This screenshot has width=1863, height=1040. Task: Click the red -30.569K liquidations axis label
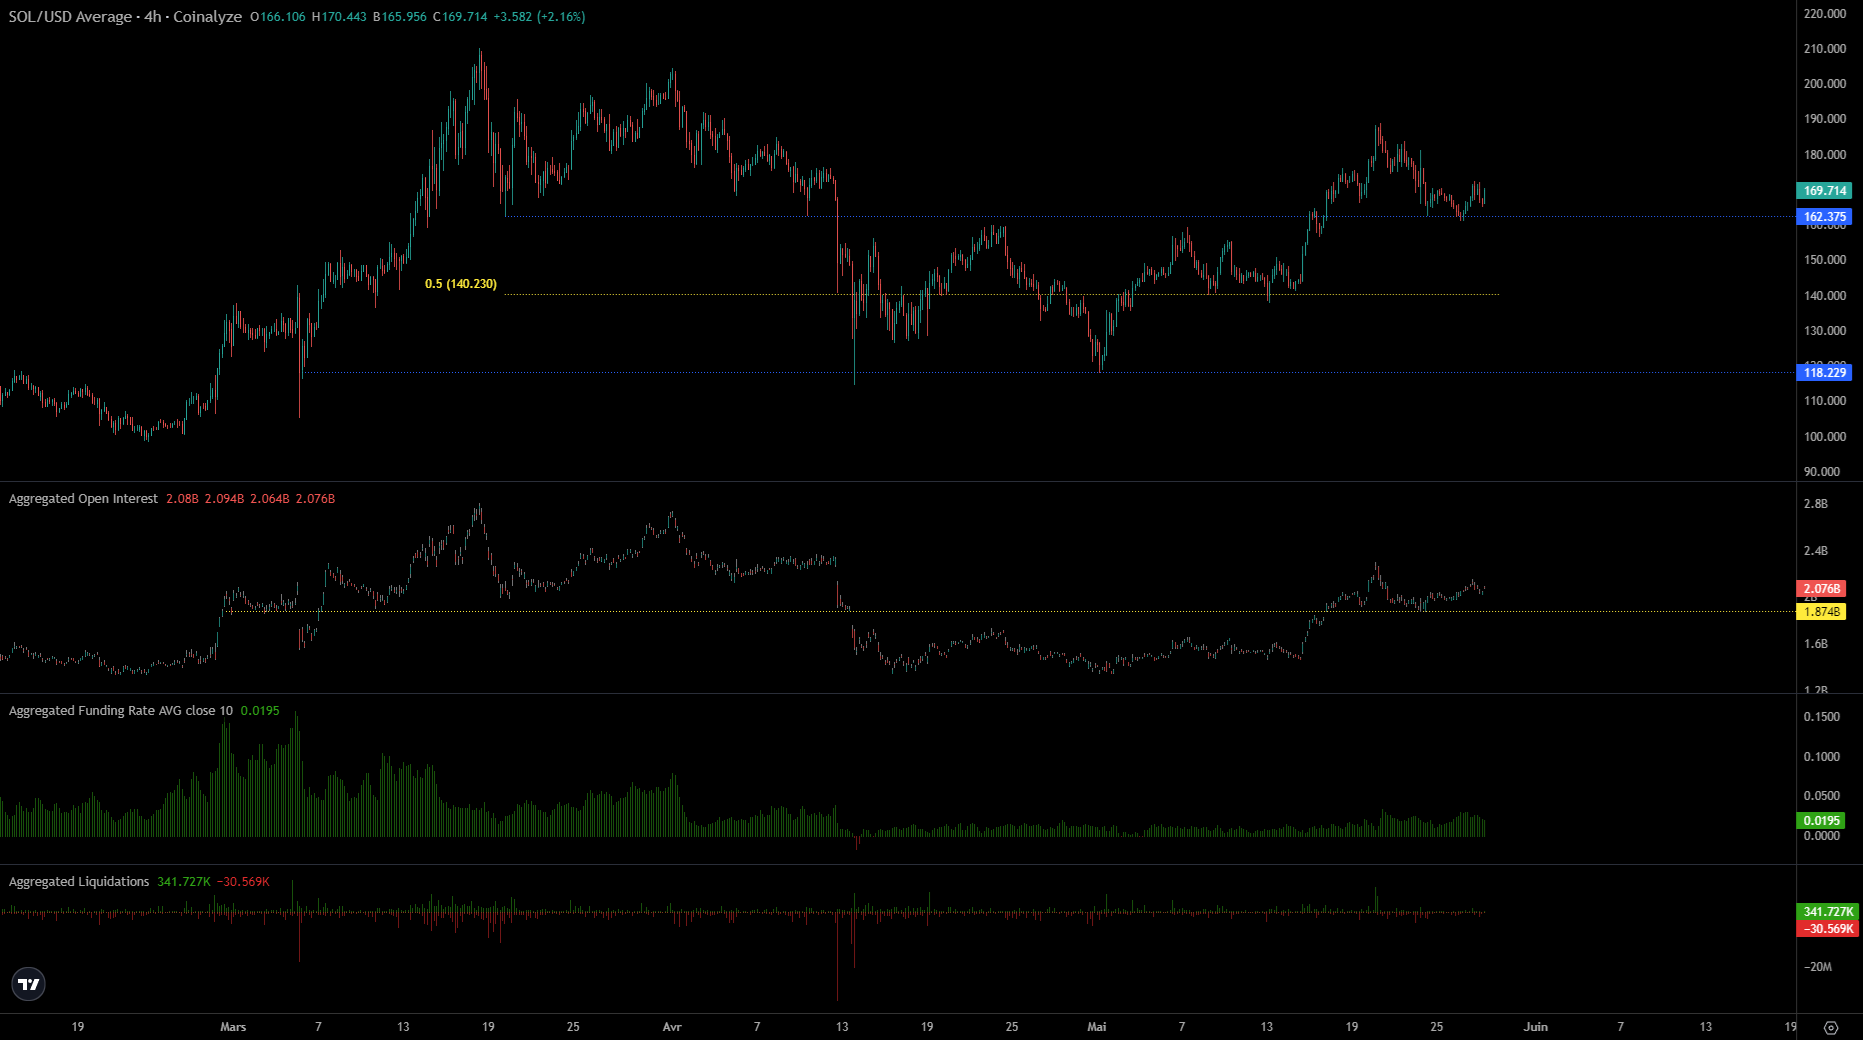click(1827, 929)
